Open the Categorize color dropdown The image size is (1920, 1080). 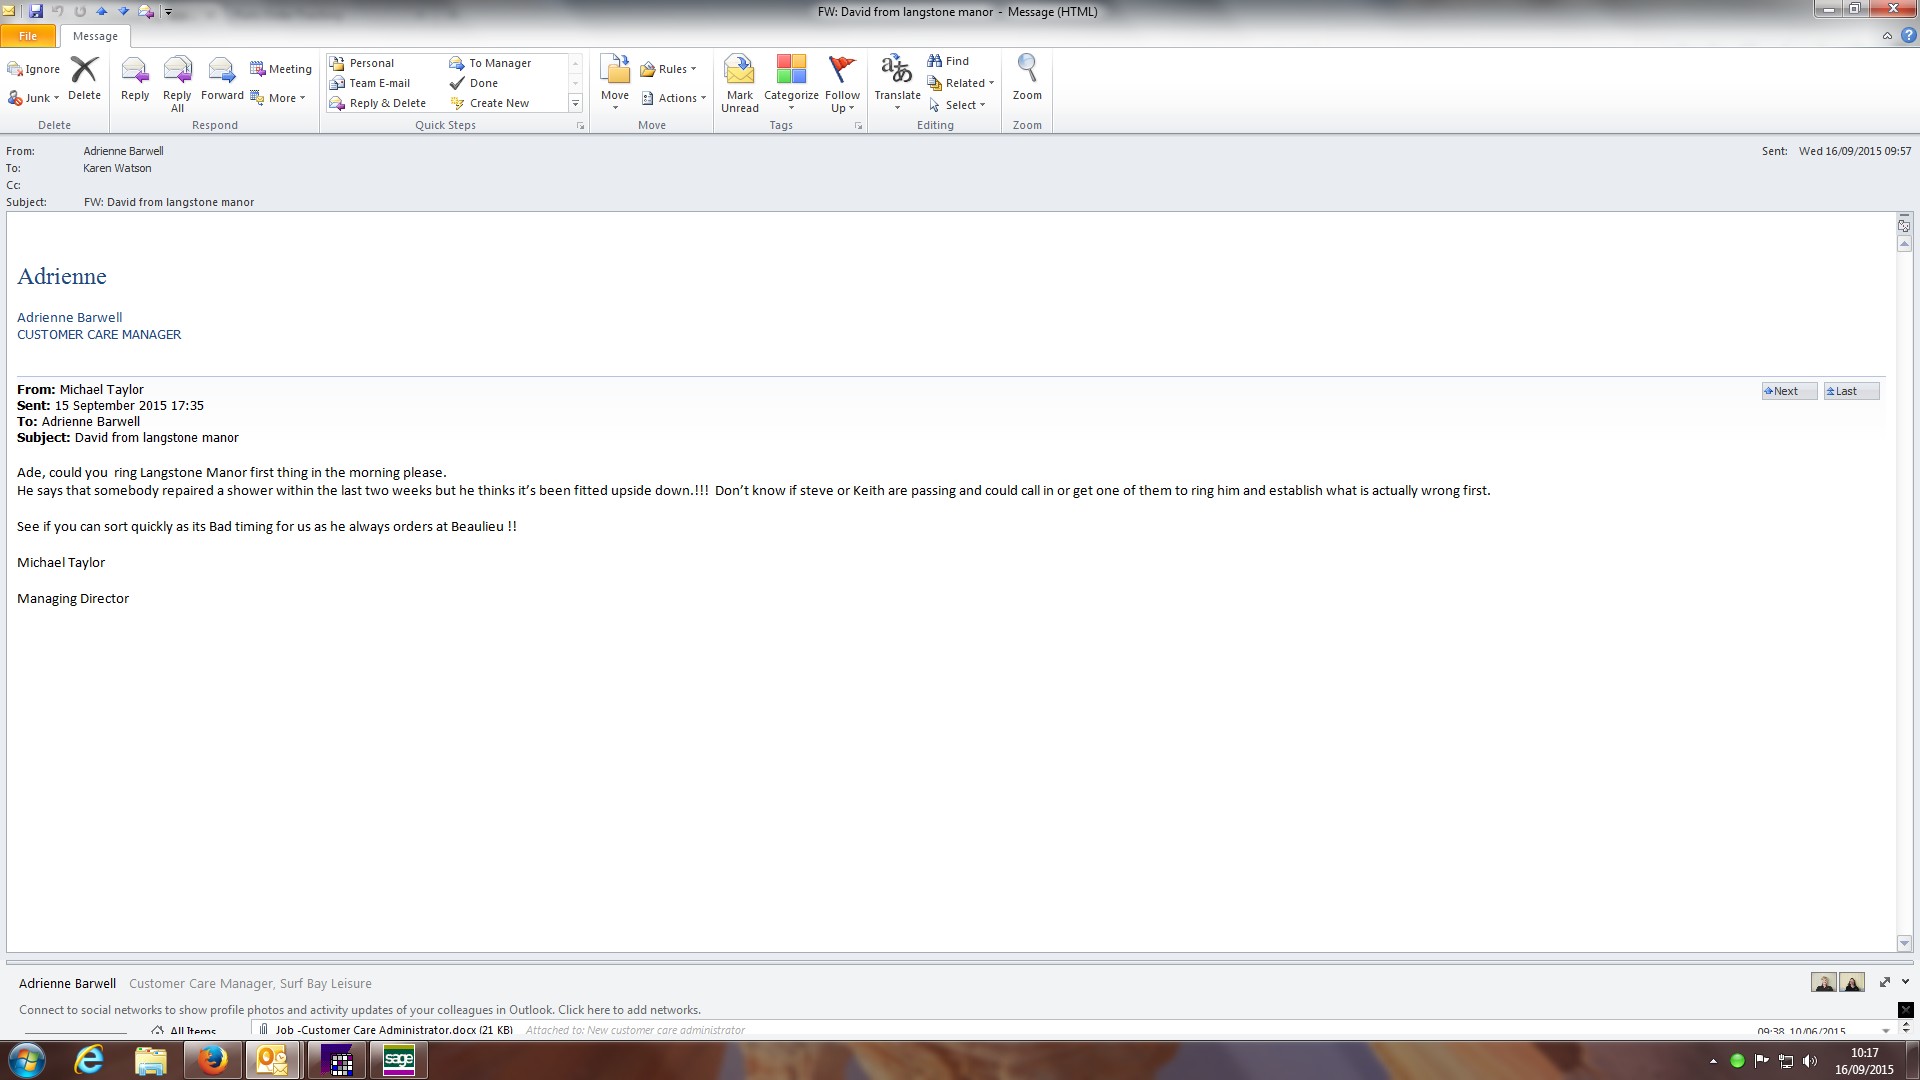(791, 83)
